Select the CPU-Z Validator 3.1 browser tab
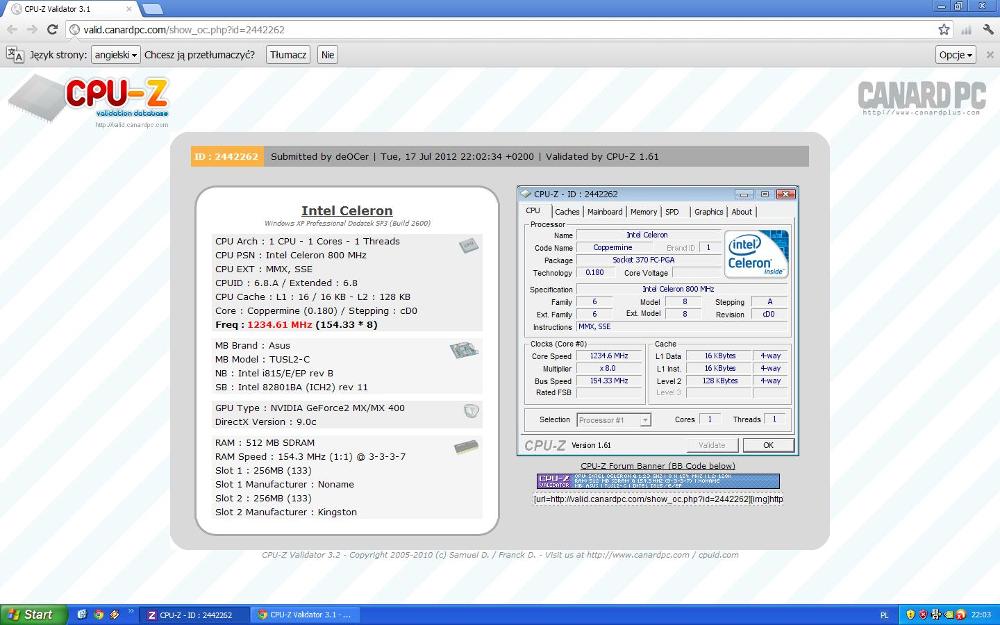This screenshot has width=1000, height=625. 70,9
